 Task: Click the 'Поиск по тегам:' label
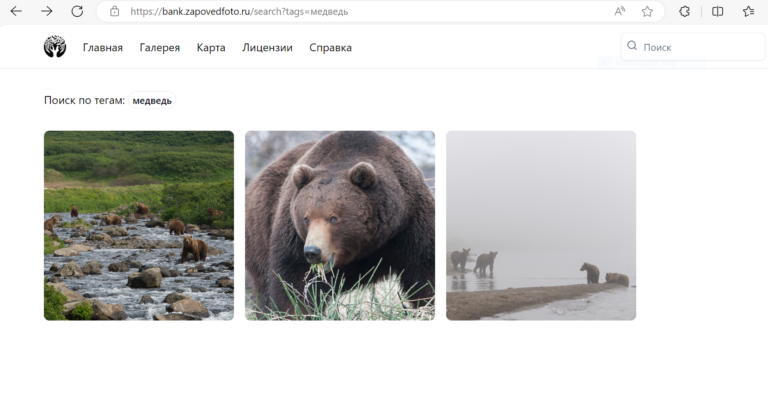pos(84,100)
